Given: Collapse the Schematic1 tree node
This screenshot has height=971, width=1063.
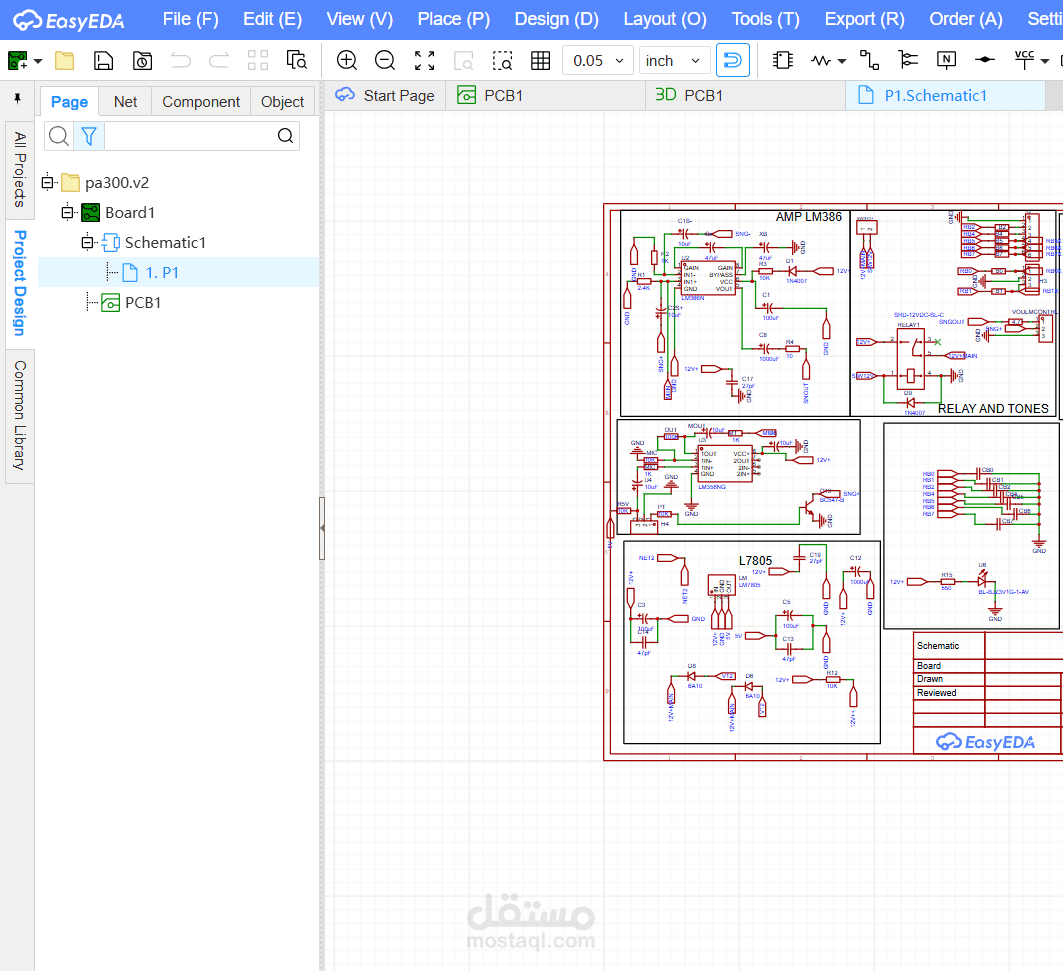Looking at the screenshot, I should tap(87, 243).
